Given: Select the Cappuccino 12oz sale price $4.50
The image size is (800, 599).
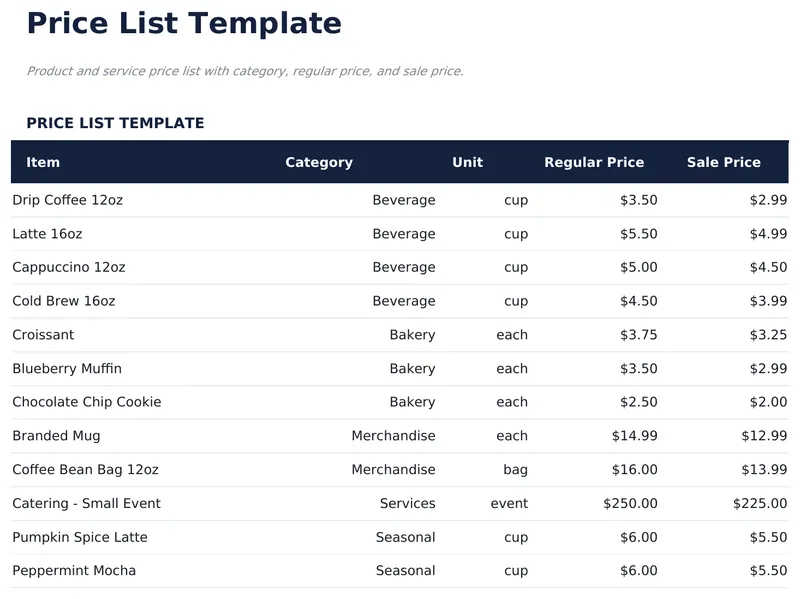Looking at the screenshot, I should tap(768, 267).
